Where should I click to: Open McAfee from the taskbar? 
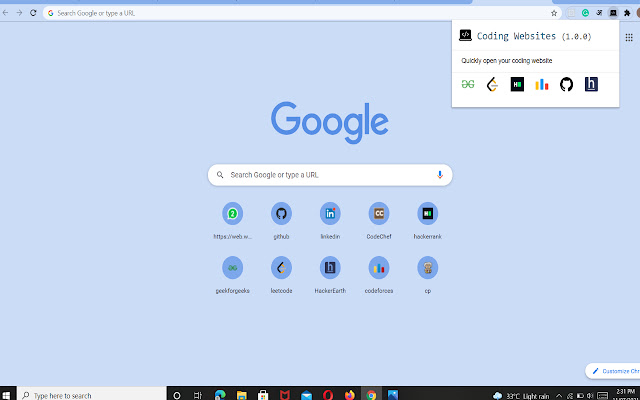[285, 395]
